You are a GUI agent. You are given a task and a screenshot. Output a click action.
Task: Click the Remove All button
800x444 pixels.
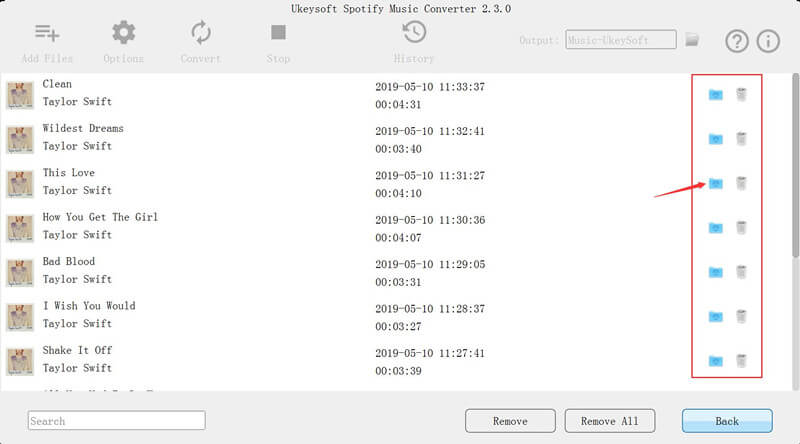click(x=610, y=421)
